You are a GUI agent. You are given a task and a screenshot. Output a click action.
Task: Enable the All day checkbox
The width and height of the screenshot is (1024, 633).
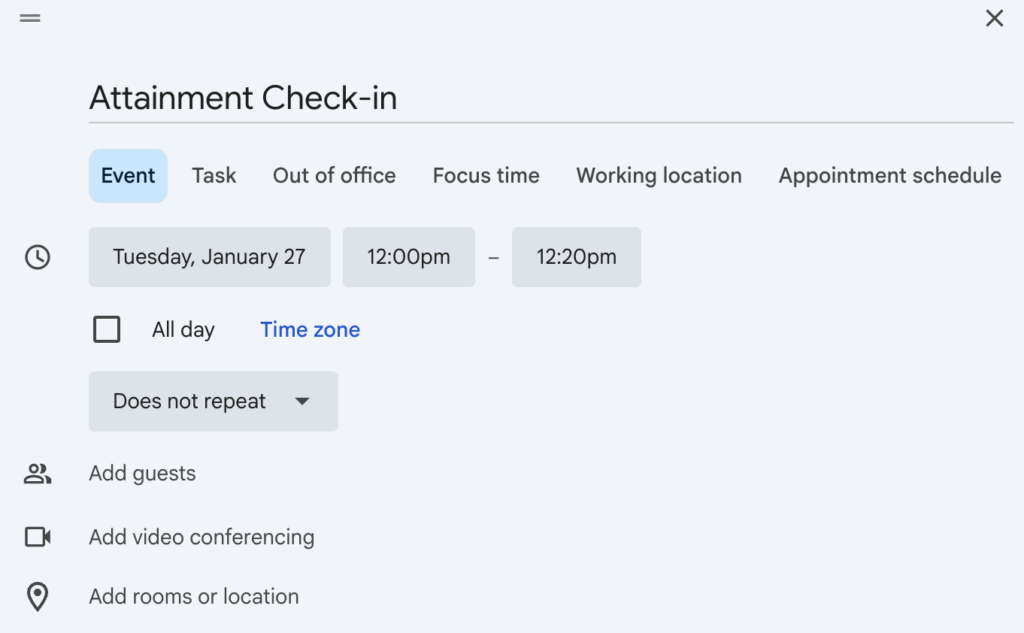(106, 329)
